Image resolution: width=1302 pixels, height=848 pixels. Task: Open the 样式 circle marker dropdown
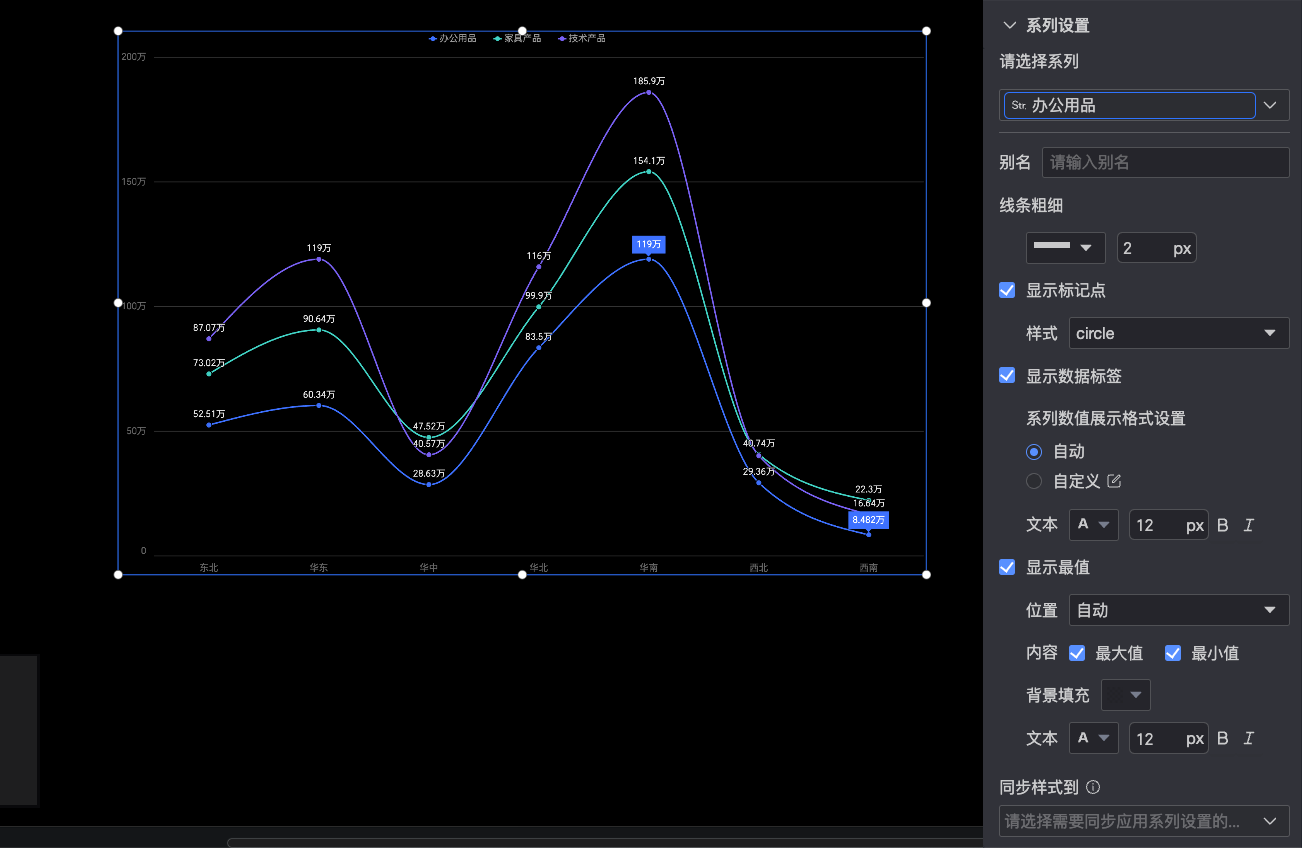pos(1179,333)
